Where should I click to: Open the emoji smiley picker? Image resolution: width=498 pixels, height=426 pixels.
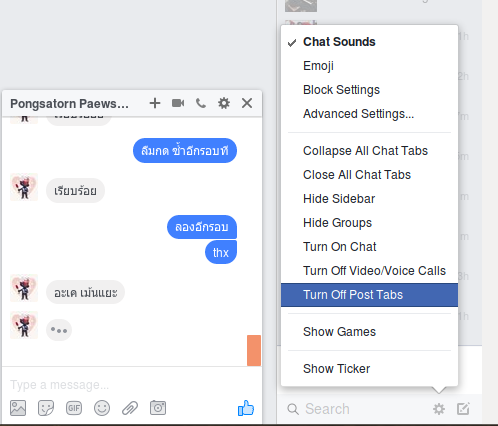click(x=102, y=408)
